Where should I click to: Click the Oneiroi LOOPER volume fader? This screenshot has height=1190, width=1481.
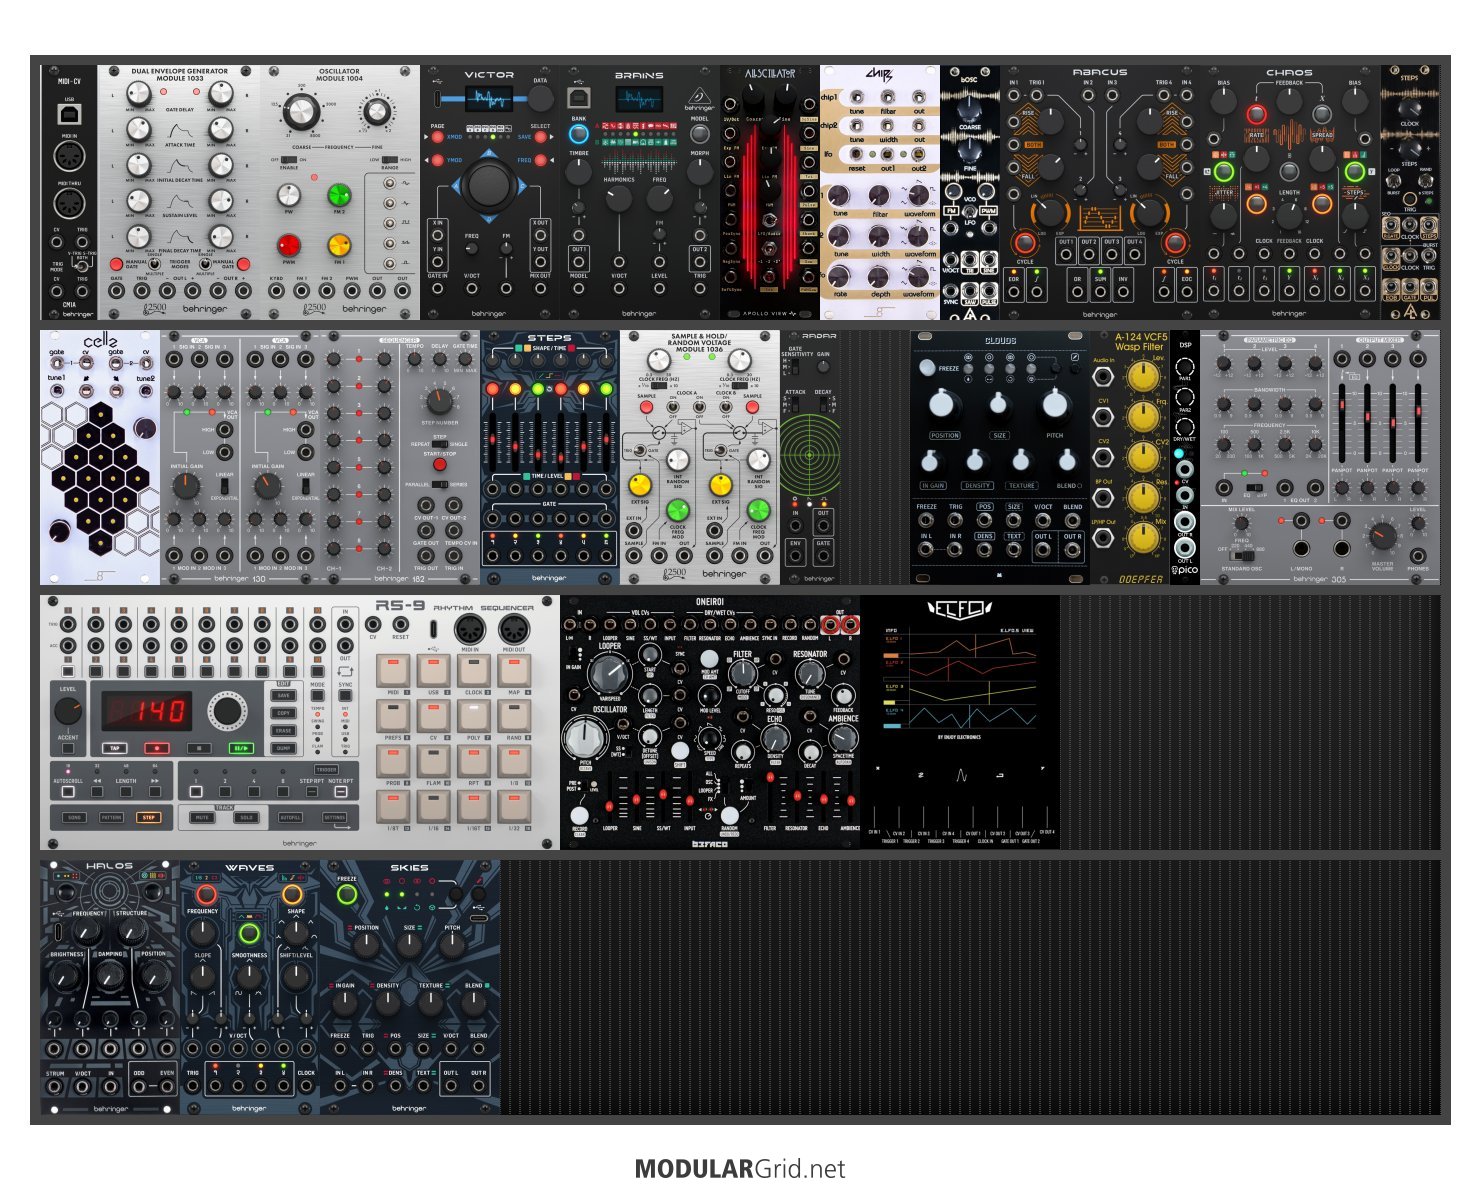(610, 796)
